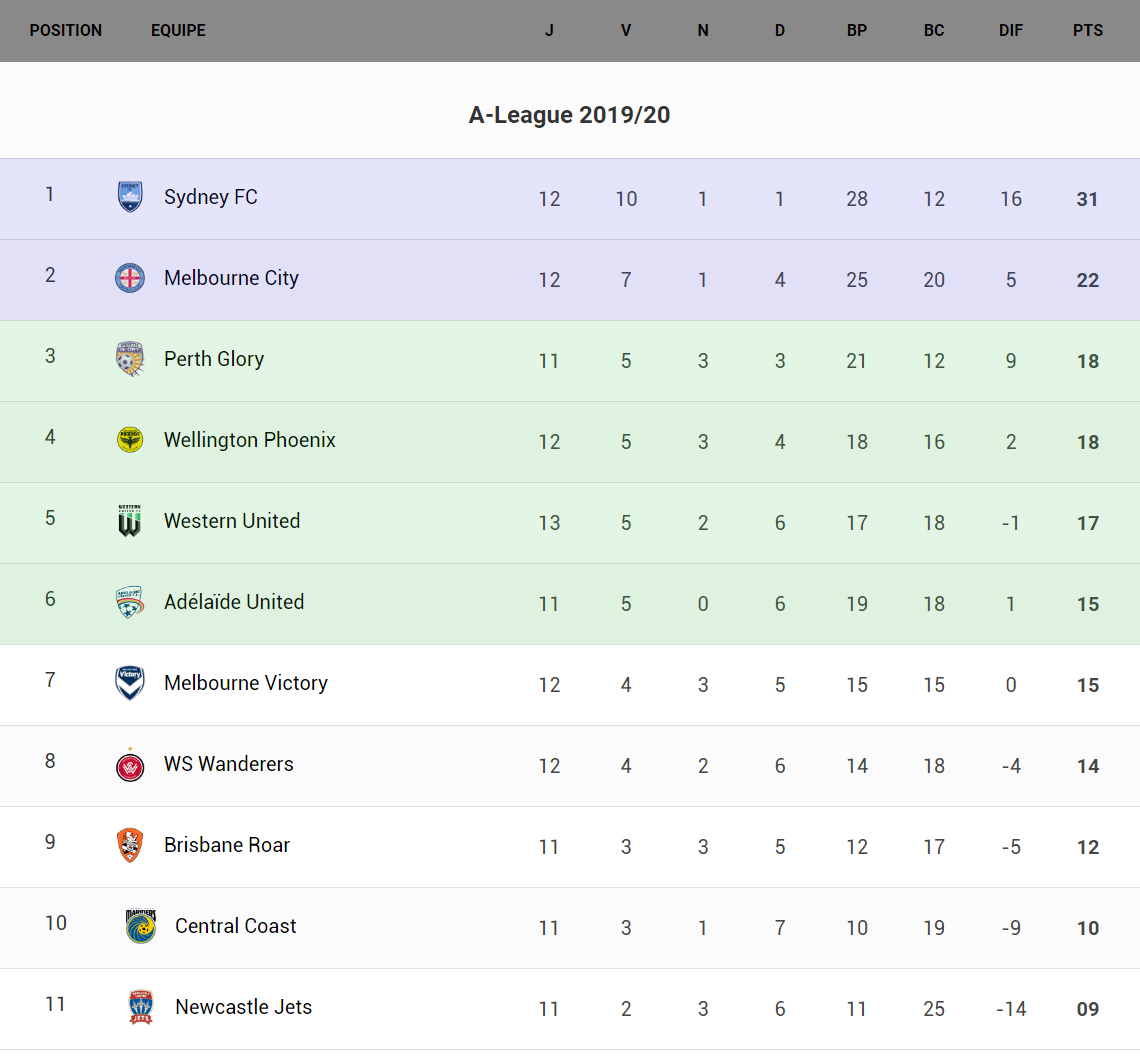The width and height of the screenshot is (1140, 1058).
Task: Open the Western United logo
Action: coord(130,521)
